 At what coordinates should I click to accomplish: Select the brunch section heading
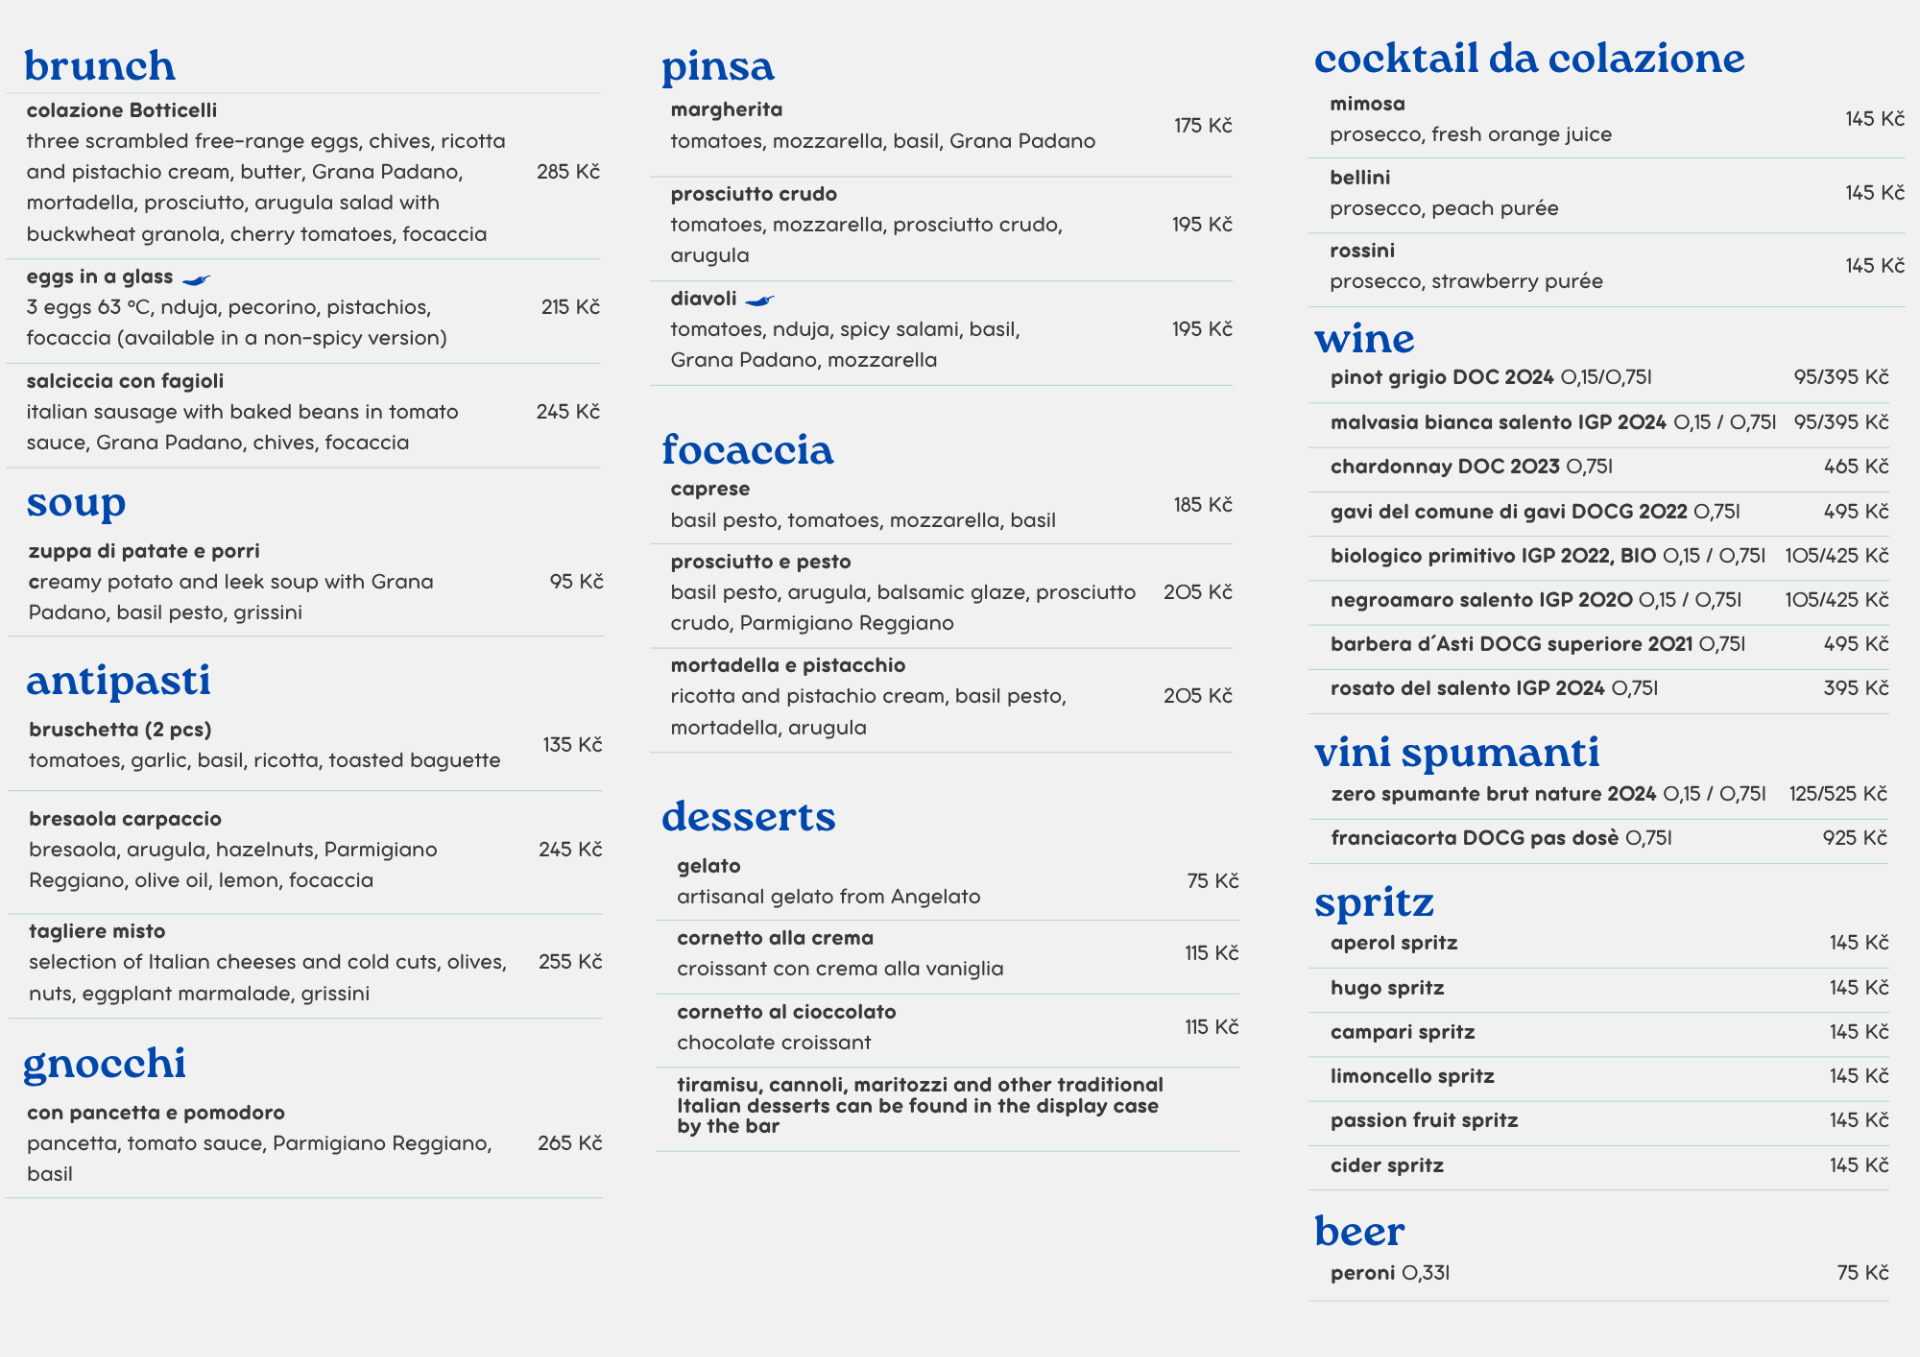click(x=100, y=66)
